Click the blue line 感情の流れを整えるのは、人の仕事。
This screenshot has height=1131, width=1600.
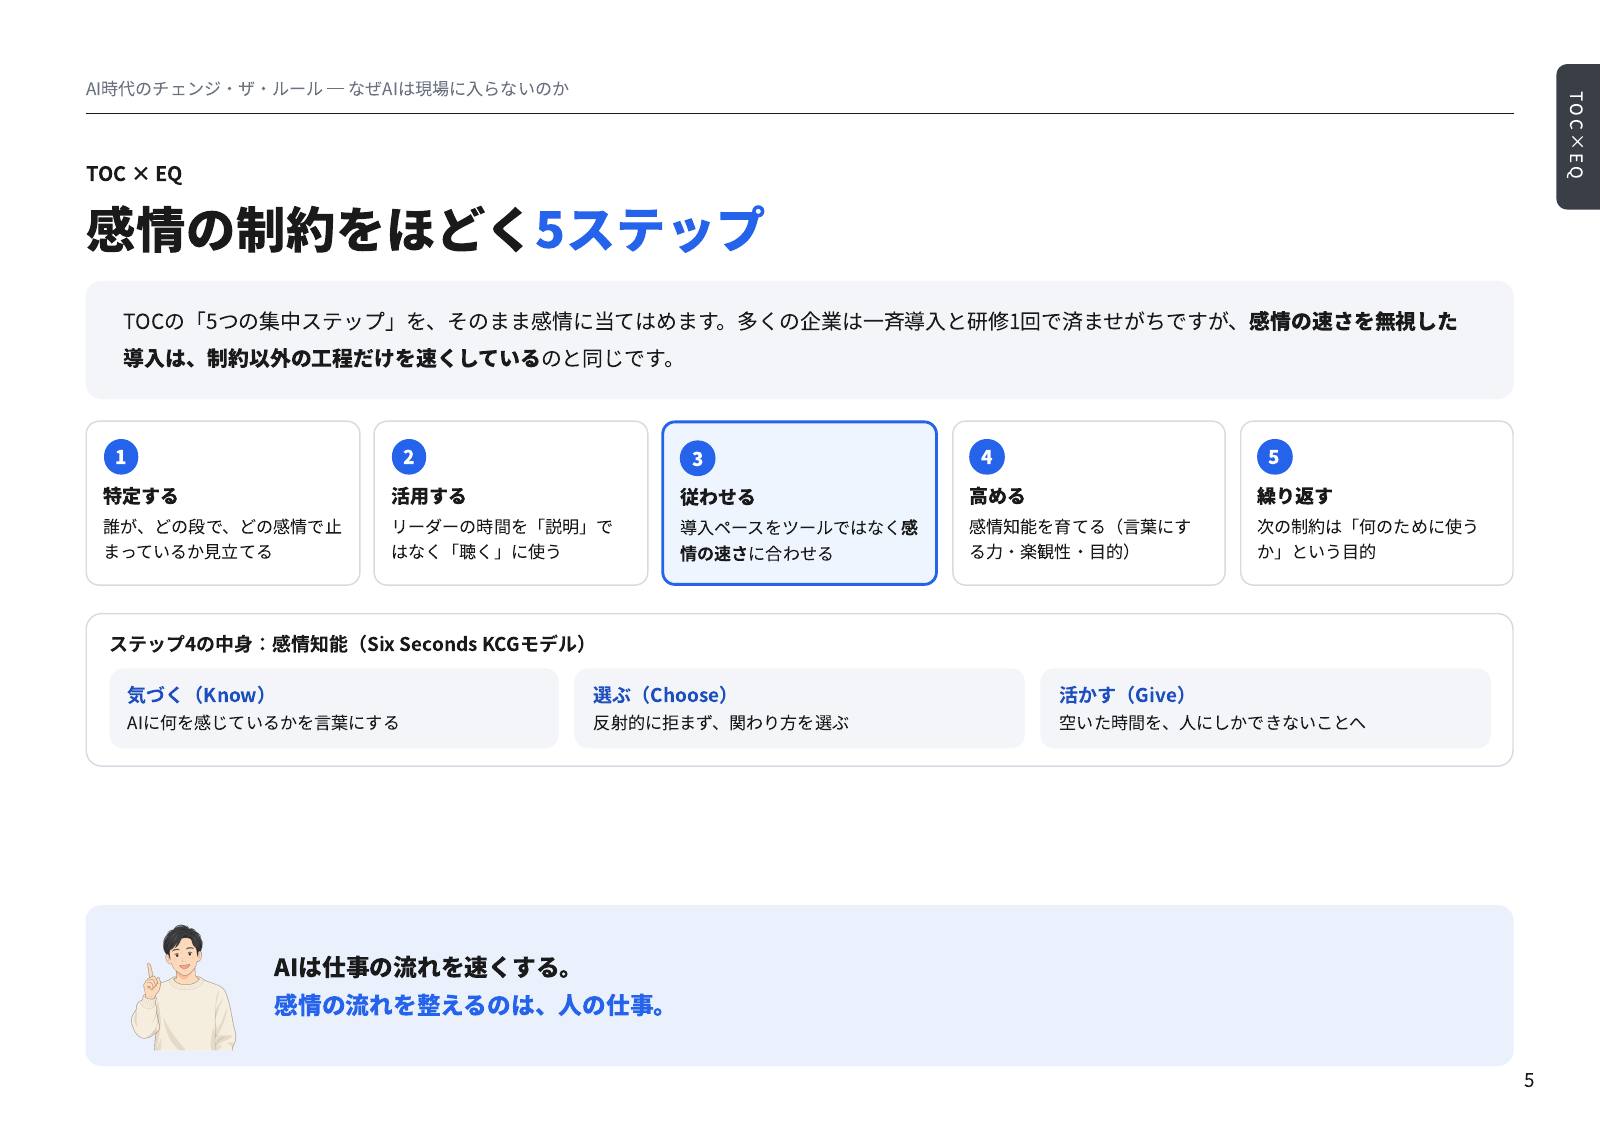click(x=470, y=1005)
